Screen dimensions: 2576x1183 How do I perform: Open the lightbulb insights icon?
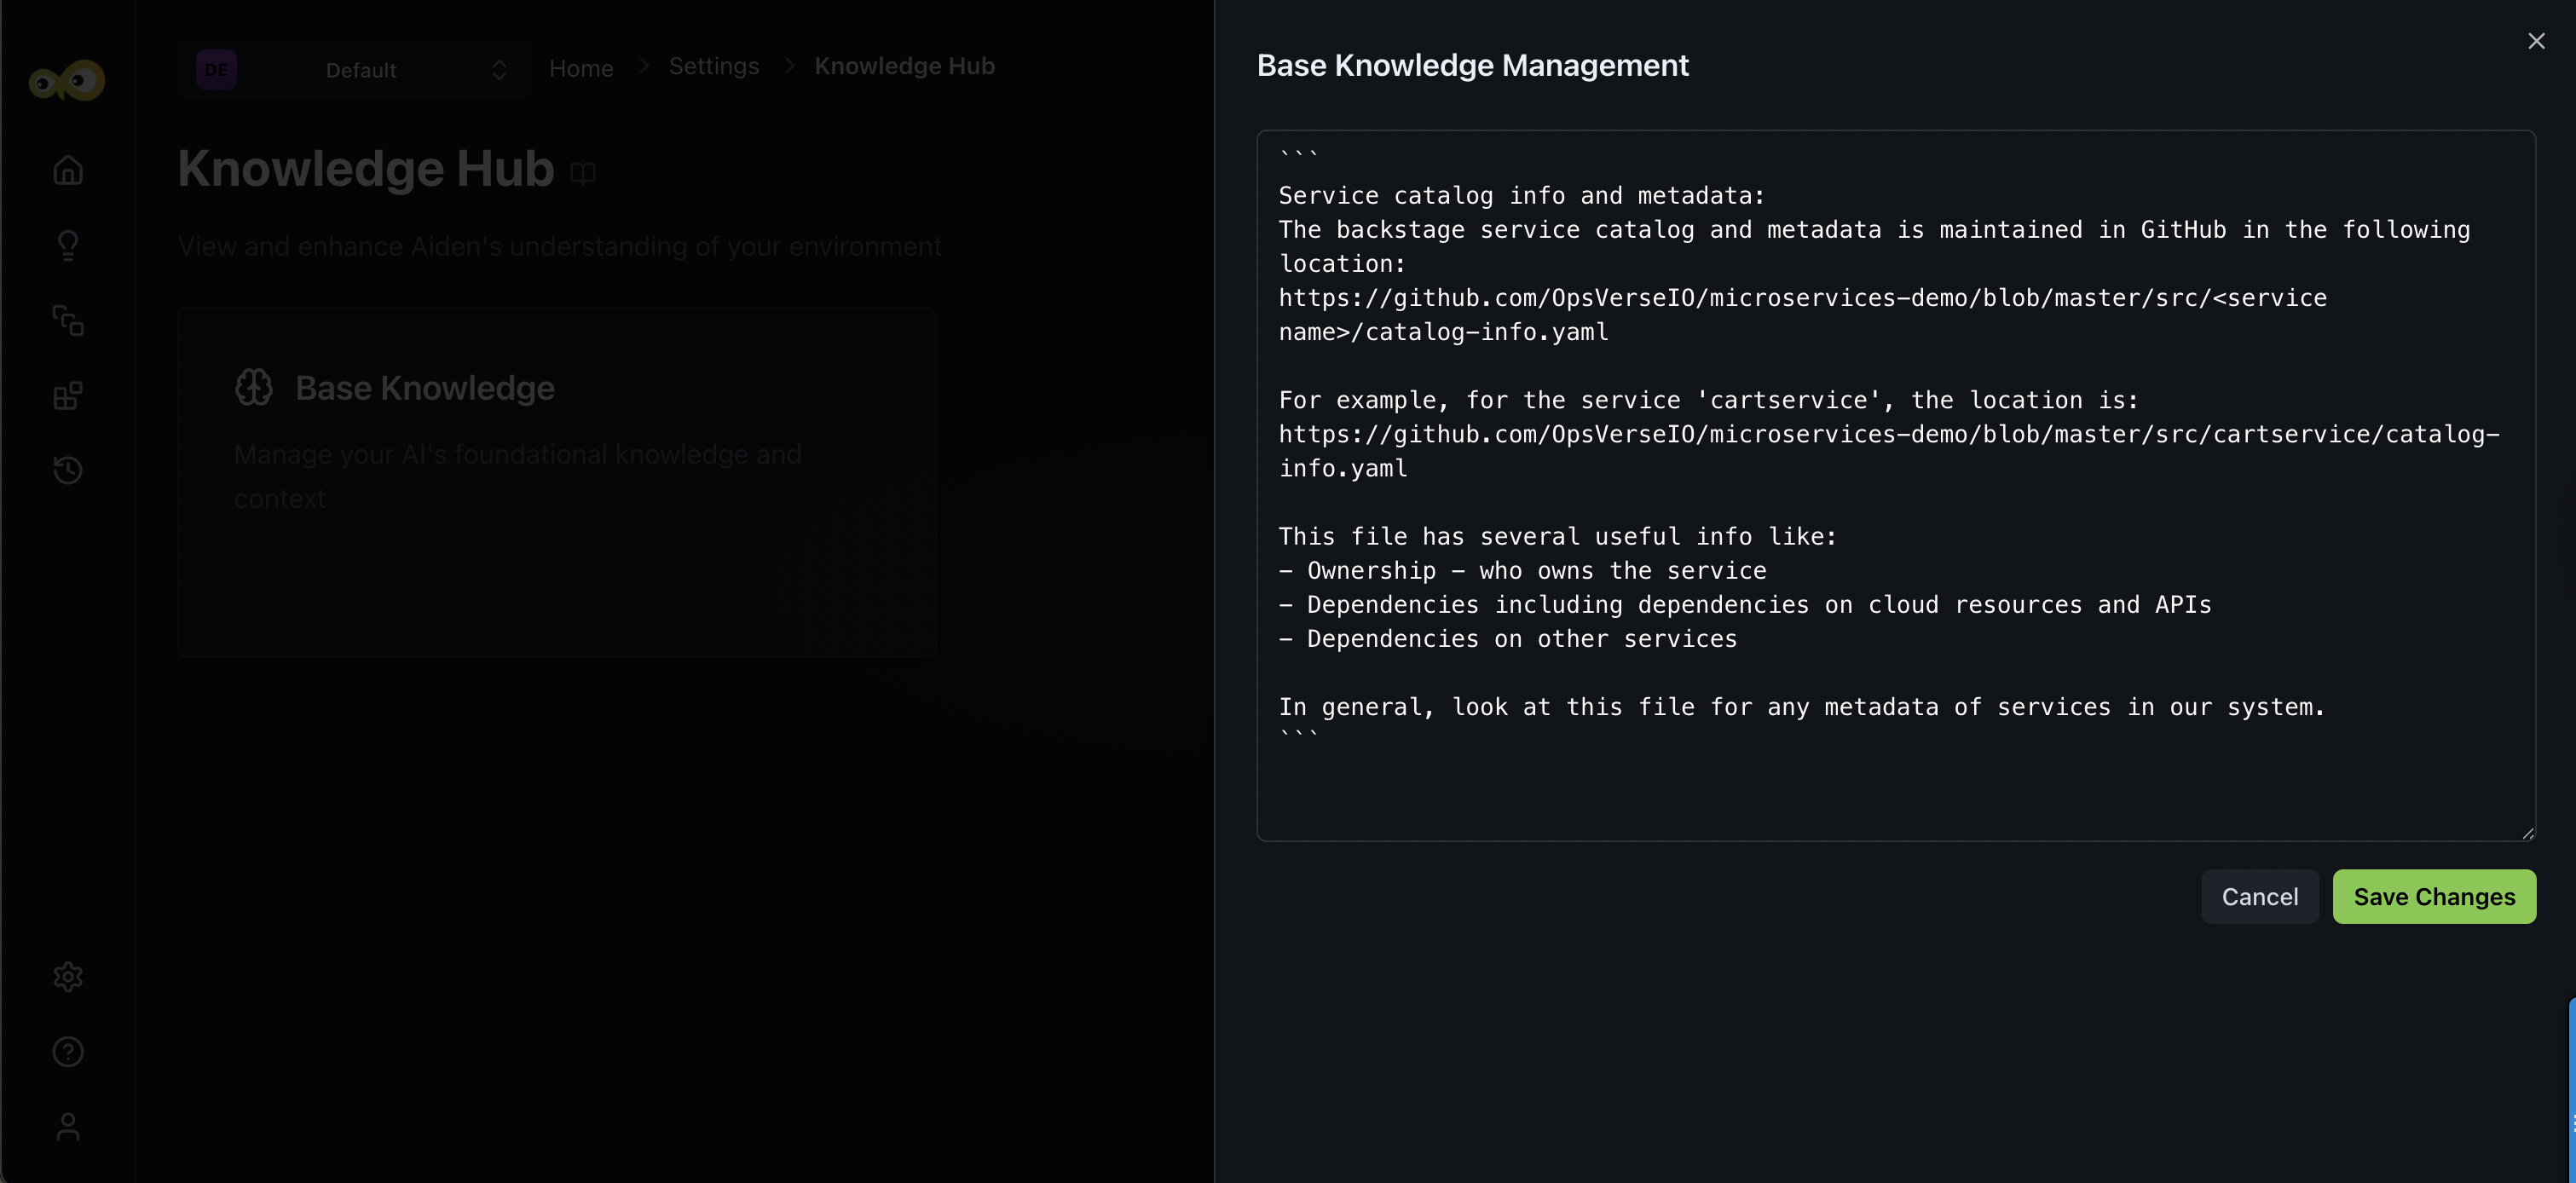(68, 245)
